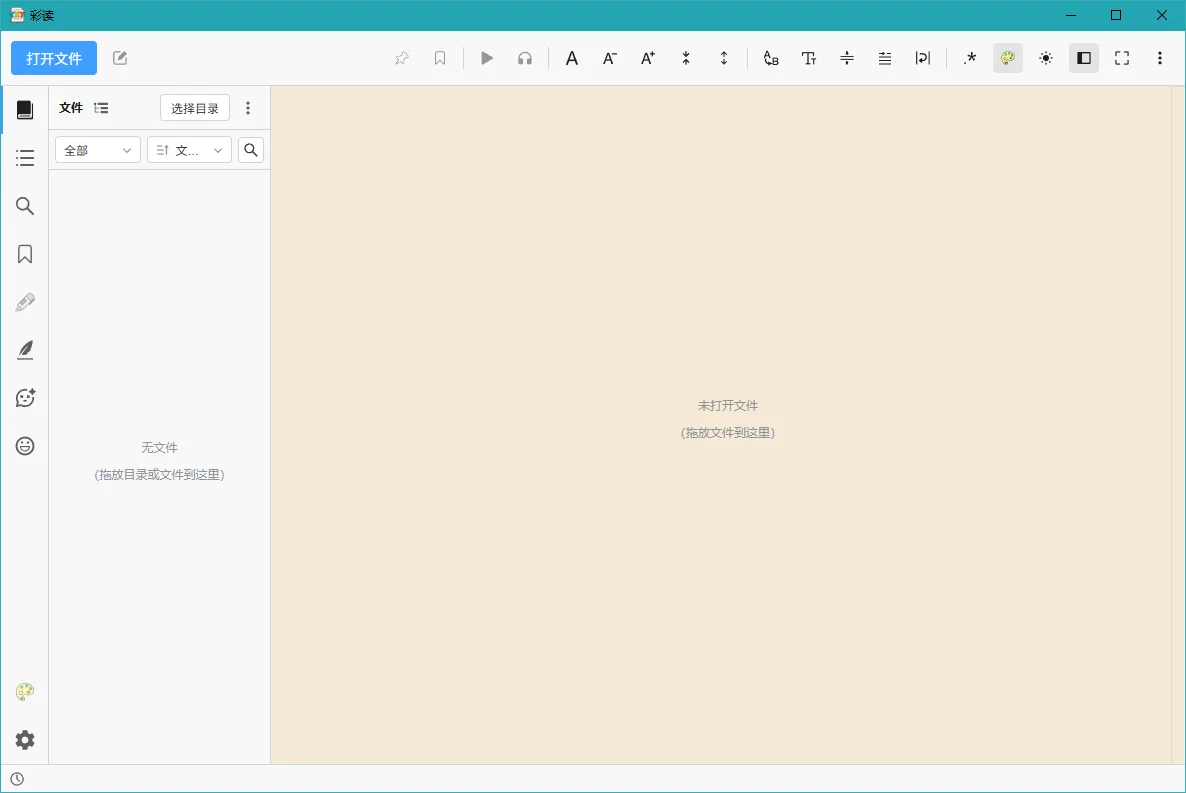Image resolution: width=1186 pixels, height=793 pixels.
Task: Toggle the color palette button in toolbar
Action: click(x=1007, y=58)
